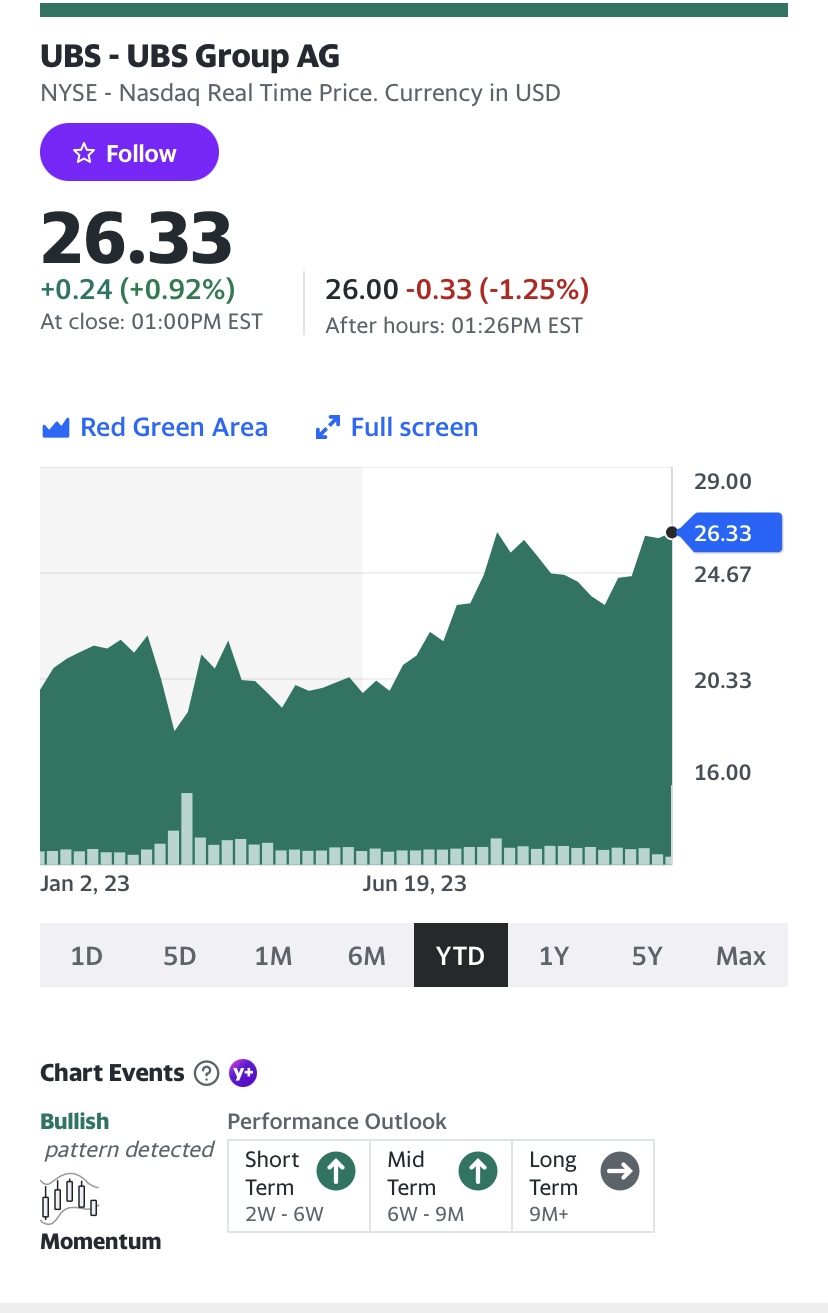
Task: Click the Performance Outlook heading
Action: click(337, 1121)
